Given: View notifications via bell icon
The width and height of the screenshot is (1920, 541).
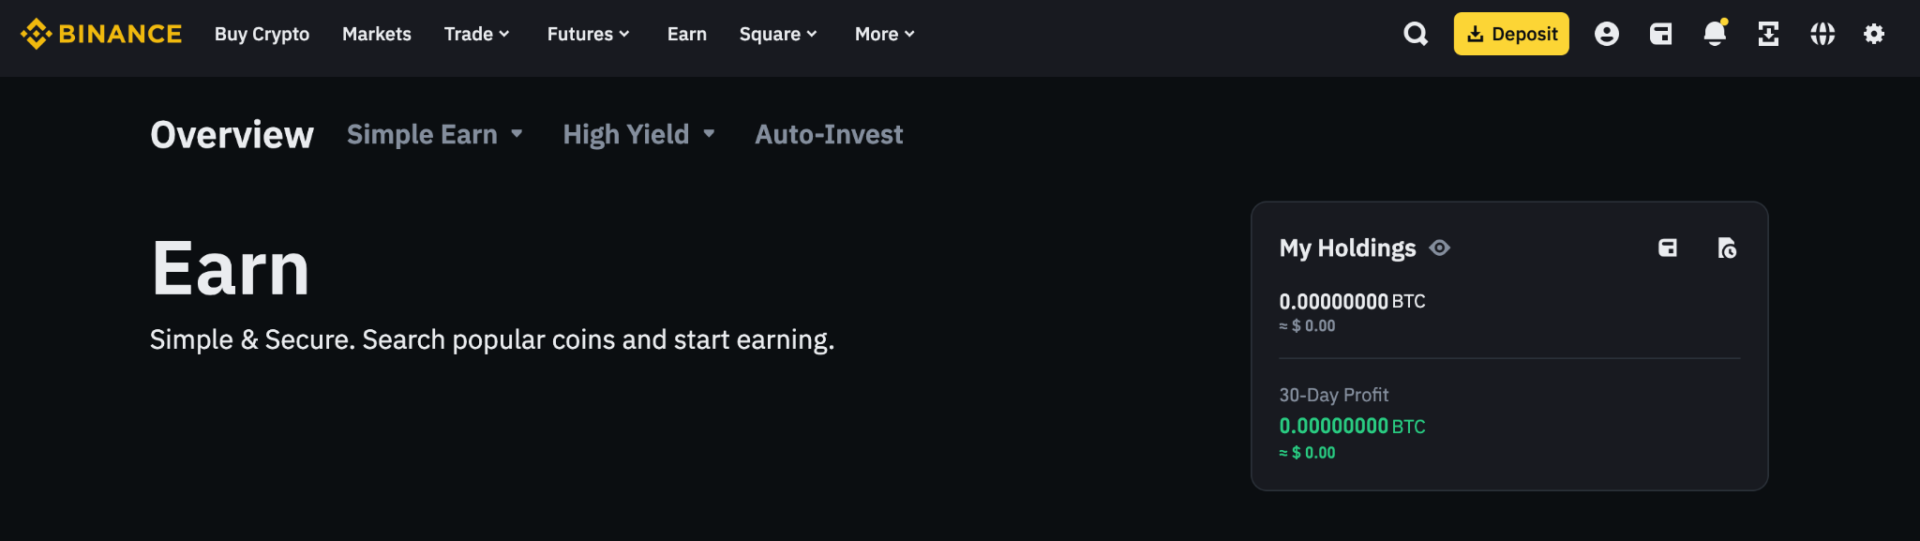Looking at the screenshot, I should [x=1715, y=33].
